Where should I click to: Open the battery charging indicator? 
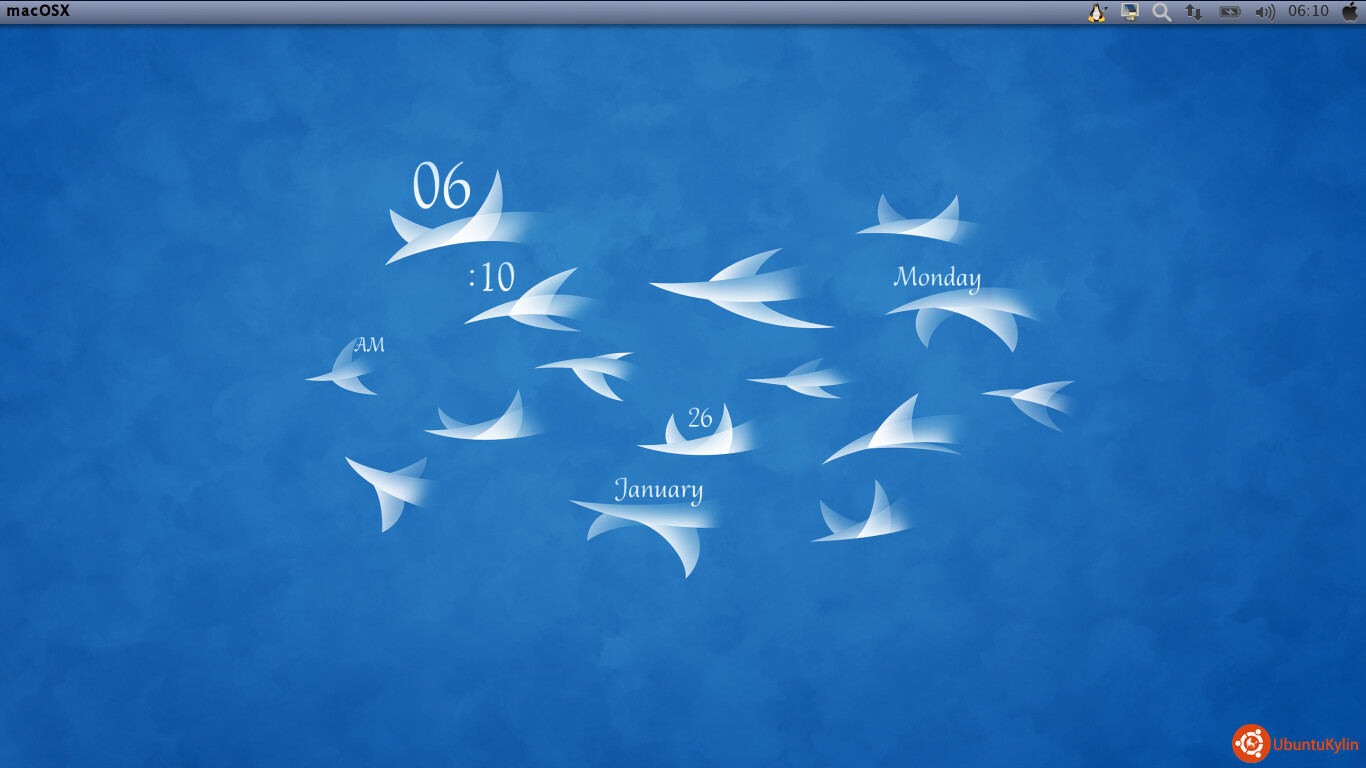tap(1229, 12)
